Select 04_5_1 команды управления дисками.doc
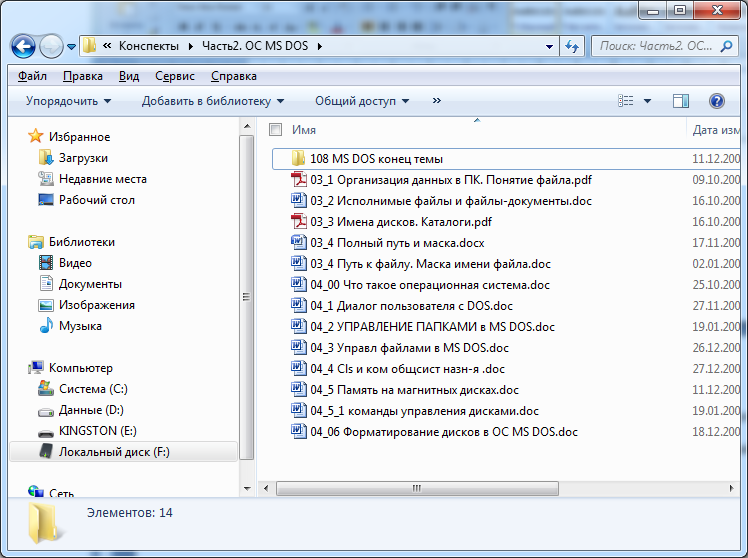Viewport: 748px width, 558px height. click(x=425, y=411)
